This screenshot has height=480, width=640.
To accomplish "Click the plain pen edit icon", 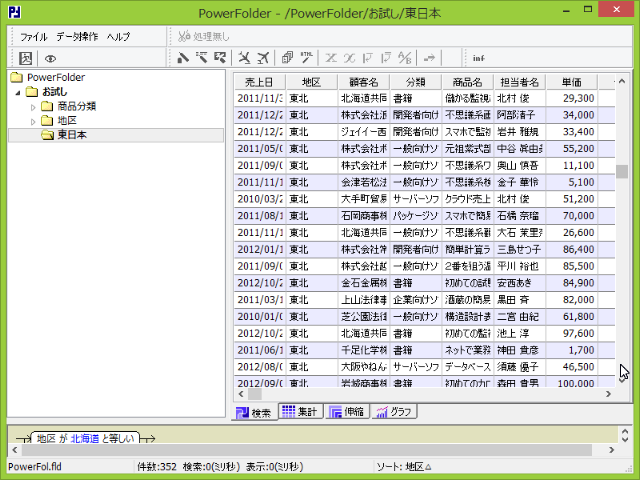I will tap(183, 58).
